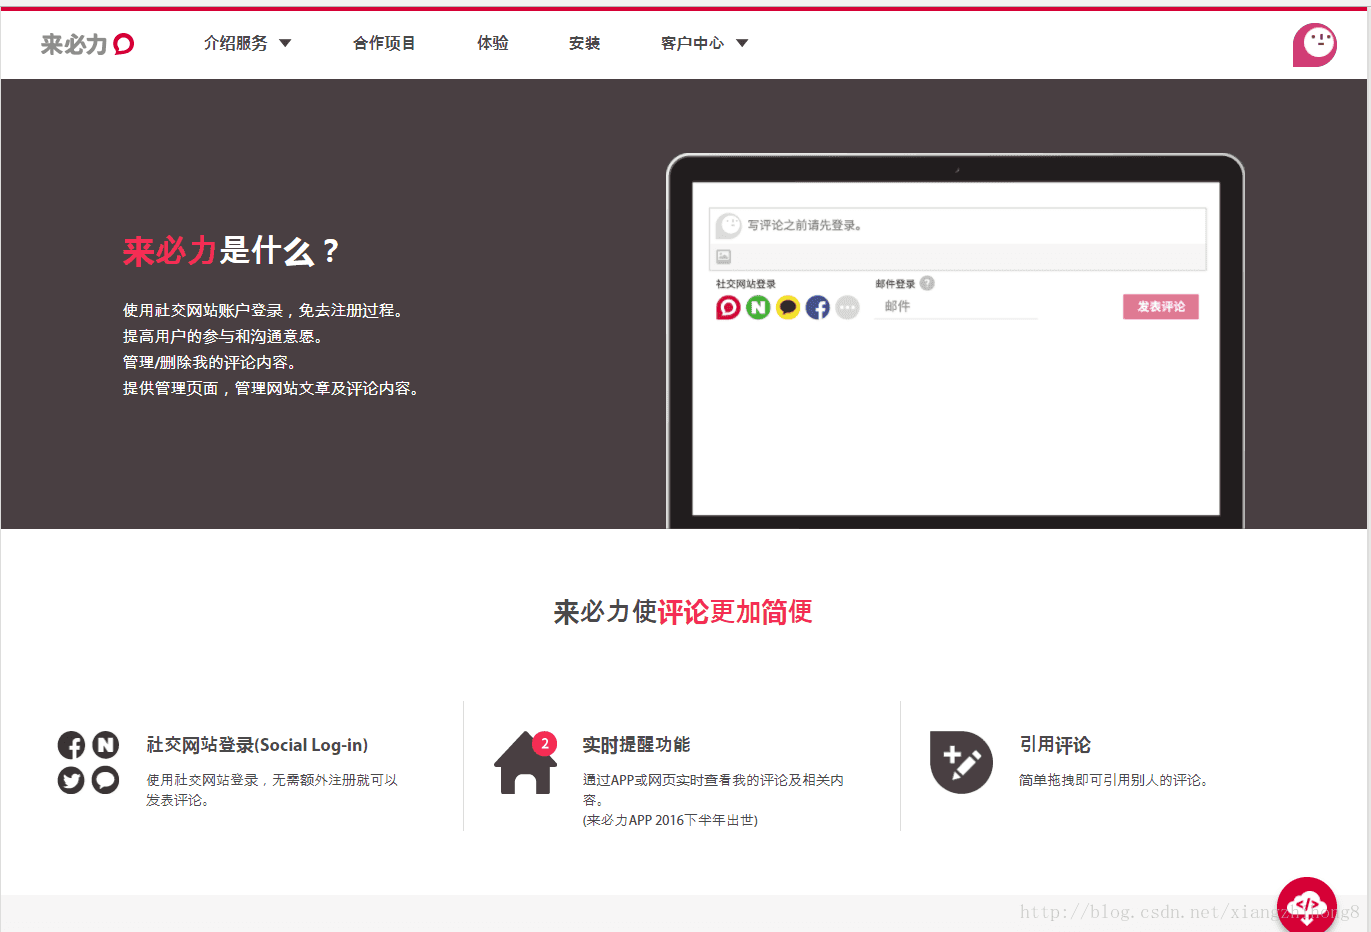Click the 来必力是什么？ headline
The height and width of the screenshot is (932, 1371).
pos(231,250)
